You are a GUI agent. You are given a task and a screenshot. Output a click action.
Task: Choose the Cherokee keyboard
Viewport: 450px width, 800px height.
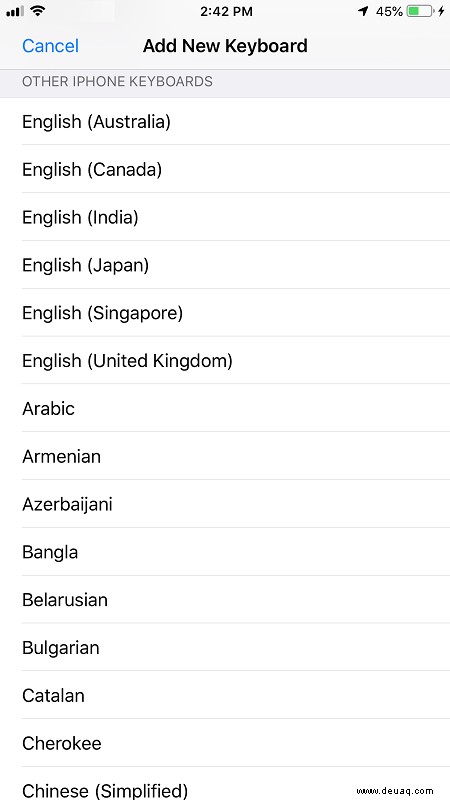click(225, 743)
